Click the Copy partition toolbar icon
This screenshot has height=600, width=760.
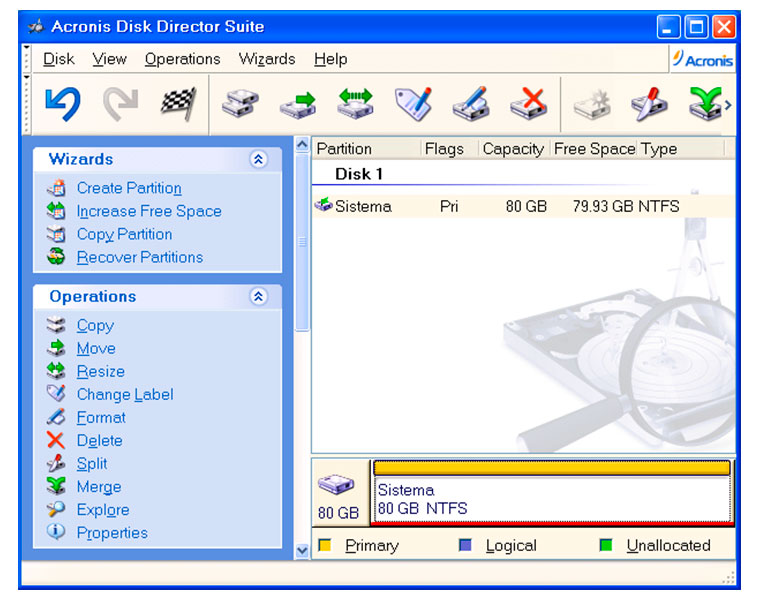[240, 103]
